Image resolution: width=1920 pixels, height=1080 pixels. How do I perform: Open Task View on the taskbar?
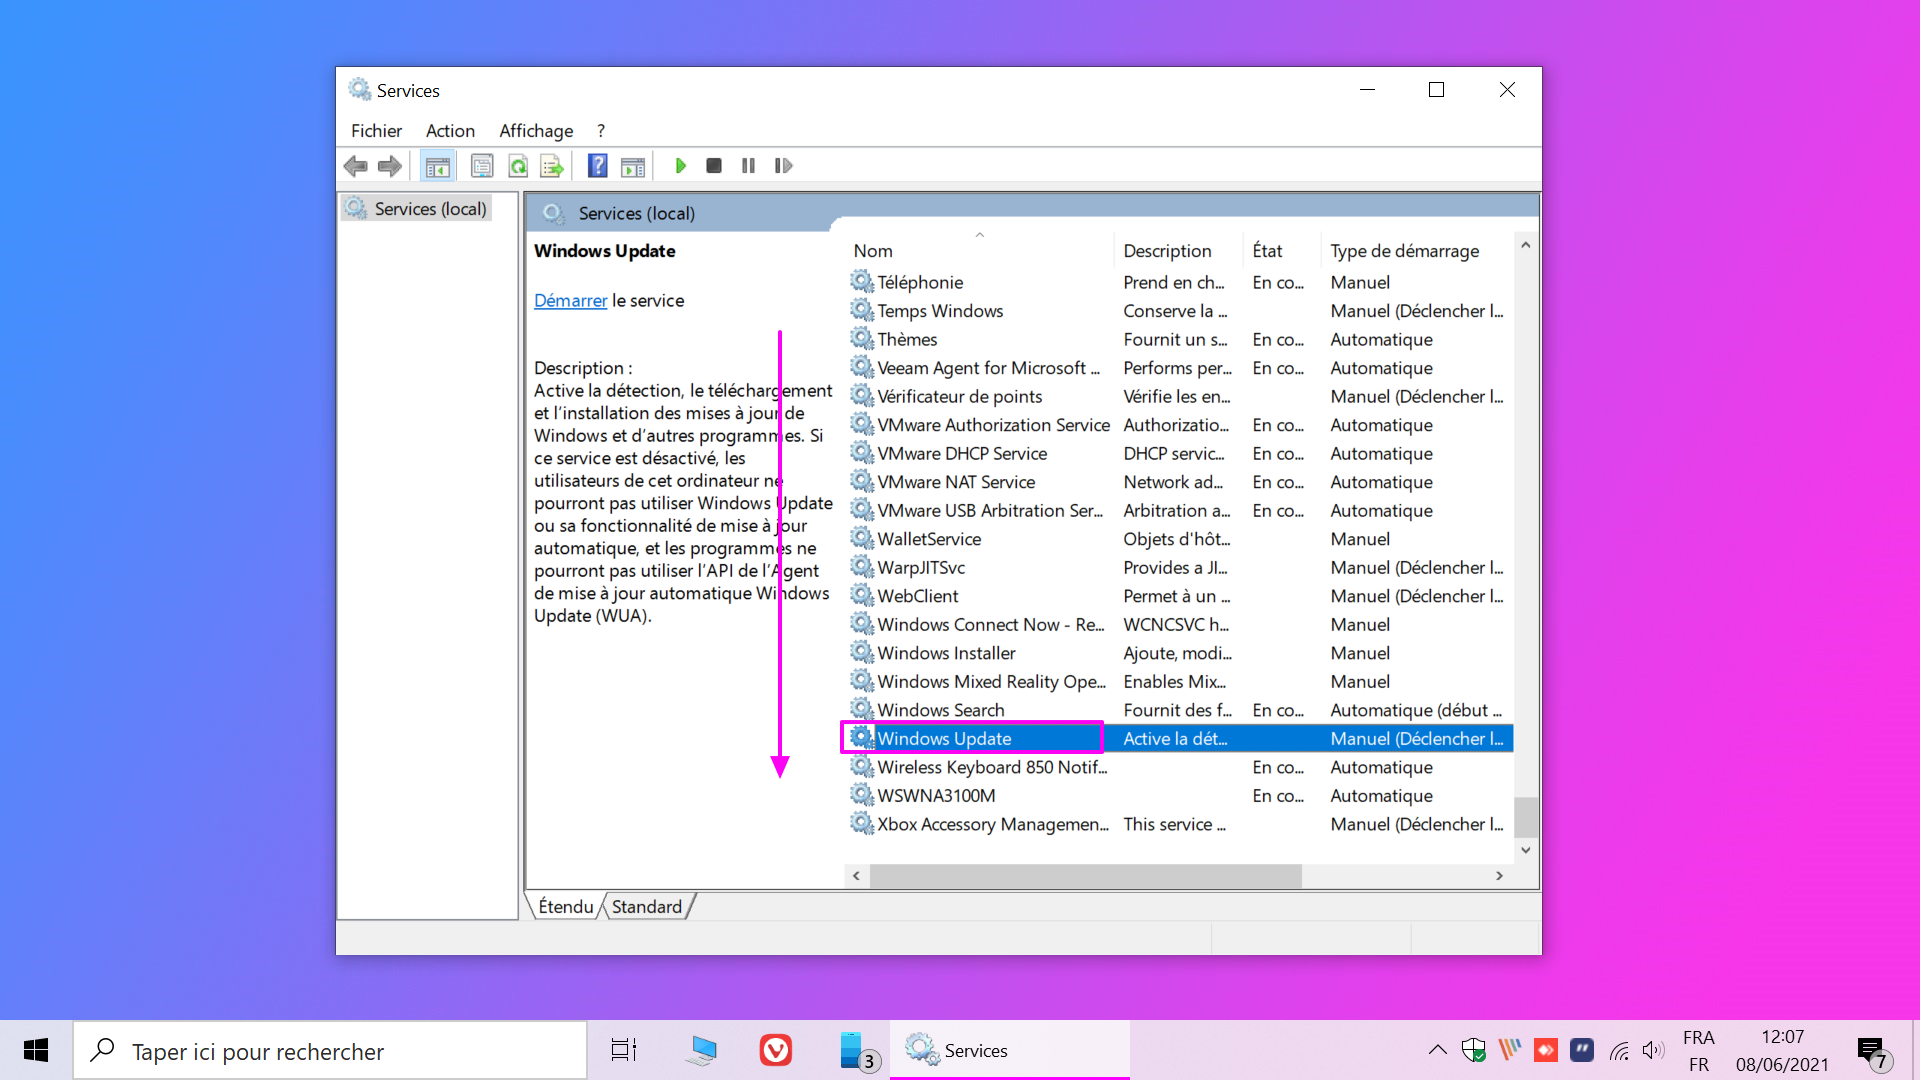(624, 1051)
